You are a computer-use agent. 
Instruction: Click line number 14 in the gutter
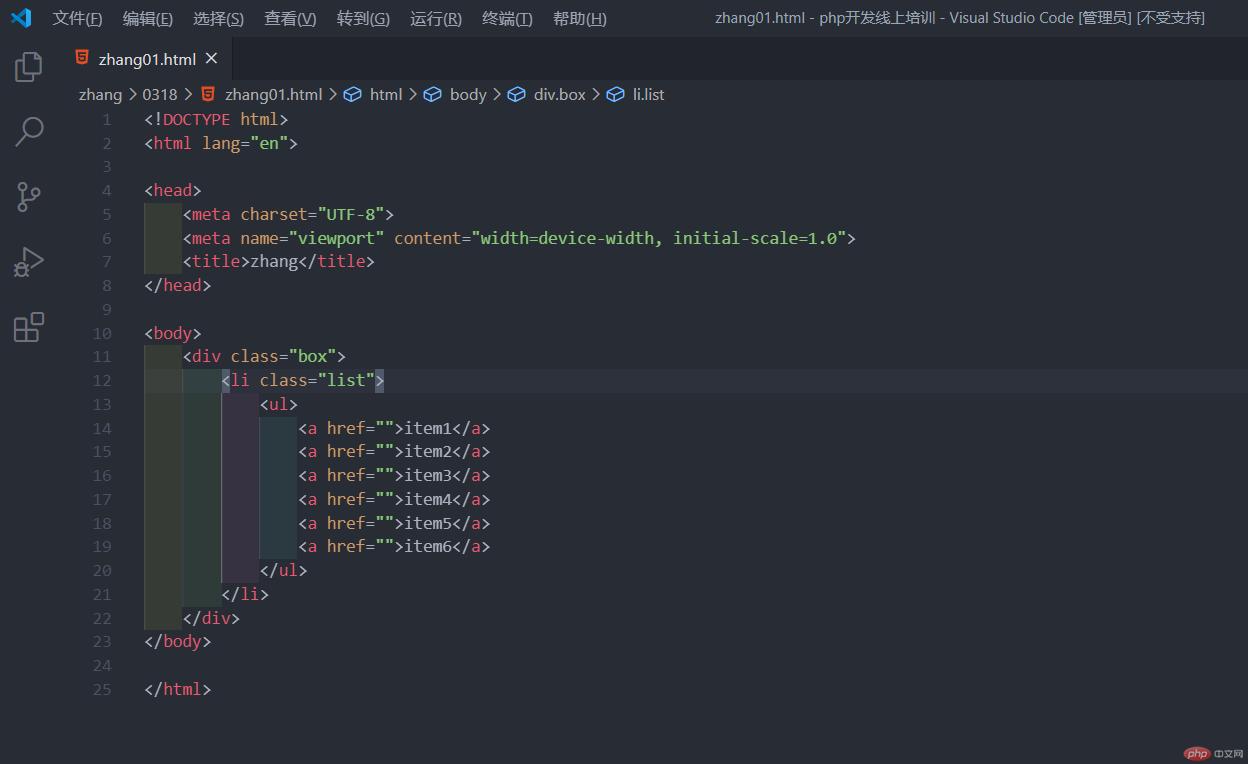click(102, 428)
